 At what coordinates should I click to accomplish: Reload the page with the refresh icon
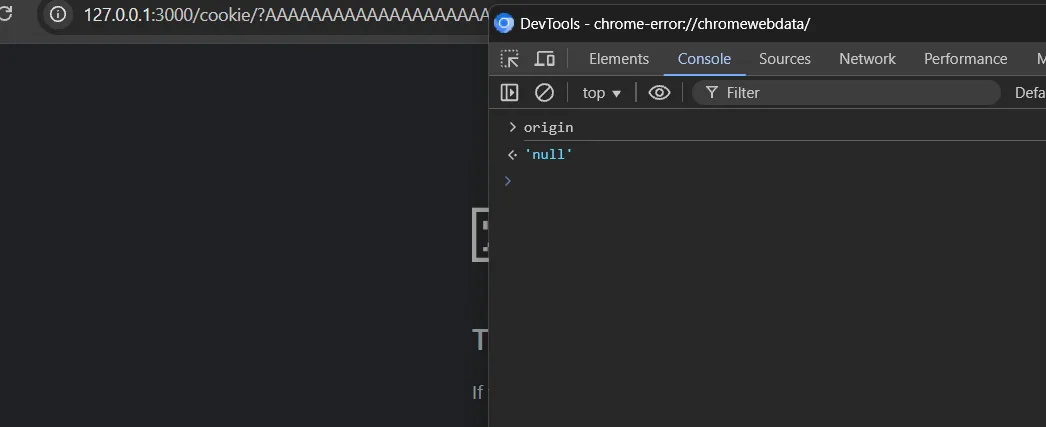(x=6, y=14)
